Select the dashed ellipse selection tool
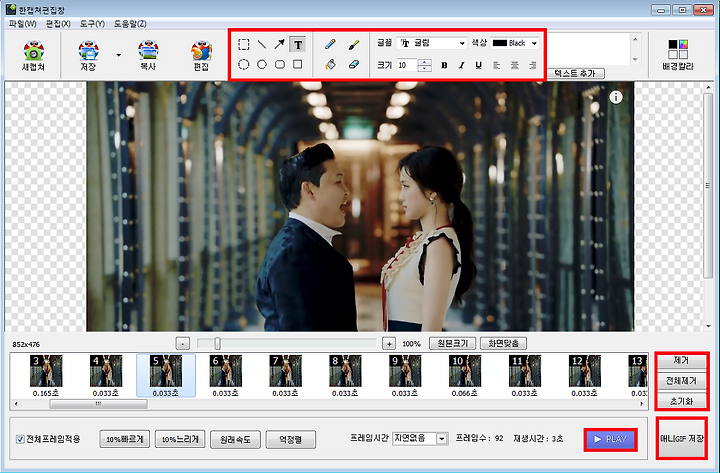 244,64
